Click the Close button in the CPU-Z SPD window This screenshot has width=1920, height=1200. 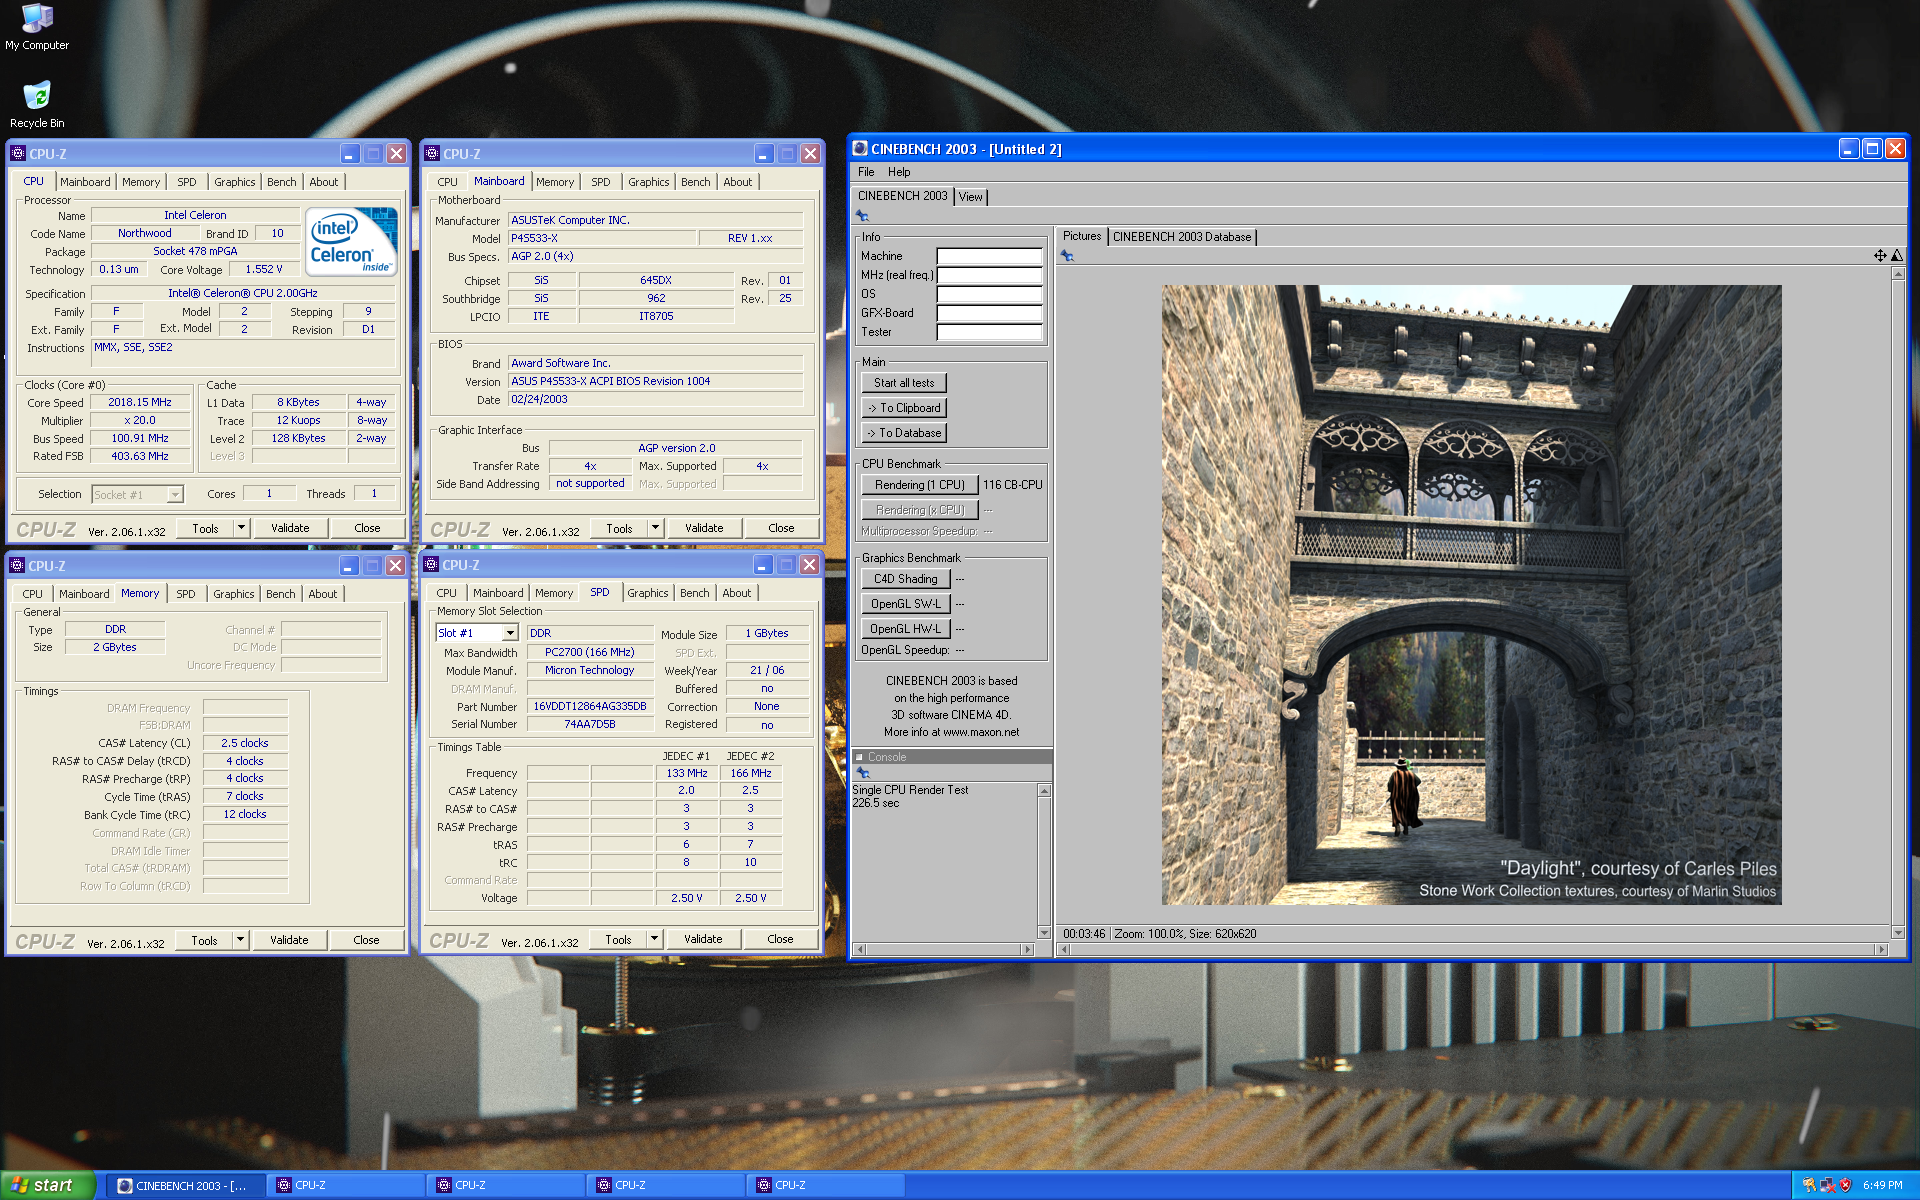780,939
